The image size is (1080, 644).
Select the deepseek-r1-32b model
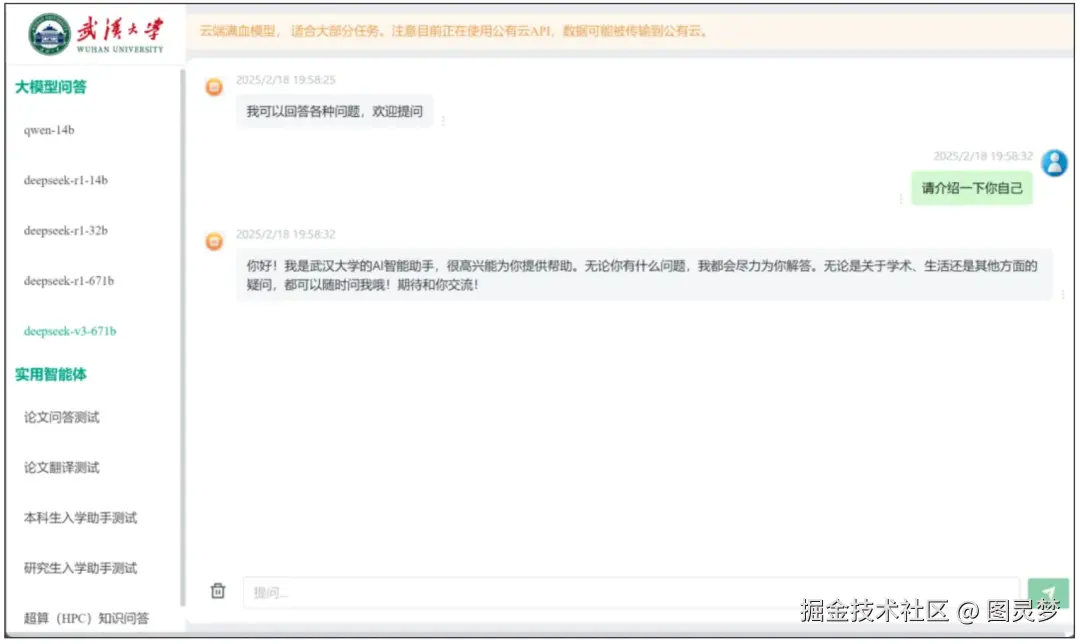click(67, 231)
